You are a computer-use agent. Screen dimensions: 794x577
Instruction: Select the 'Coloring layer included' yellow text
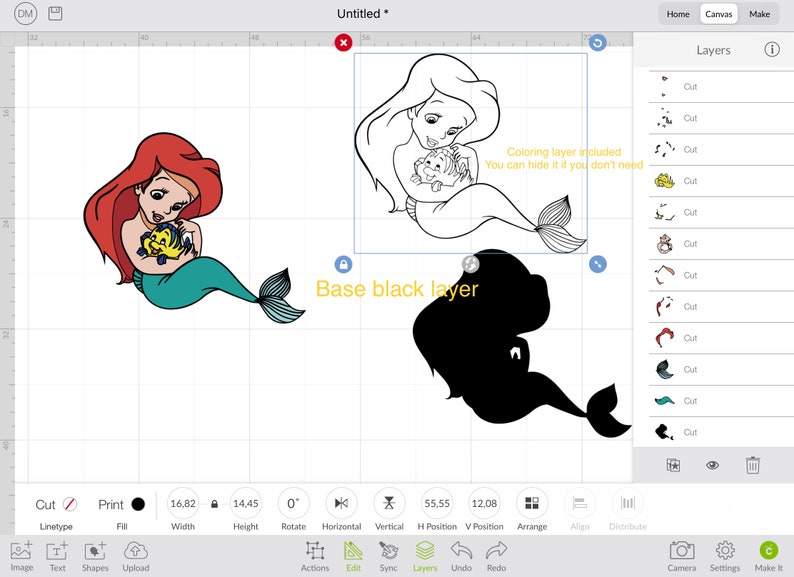point(564,151)
